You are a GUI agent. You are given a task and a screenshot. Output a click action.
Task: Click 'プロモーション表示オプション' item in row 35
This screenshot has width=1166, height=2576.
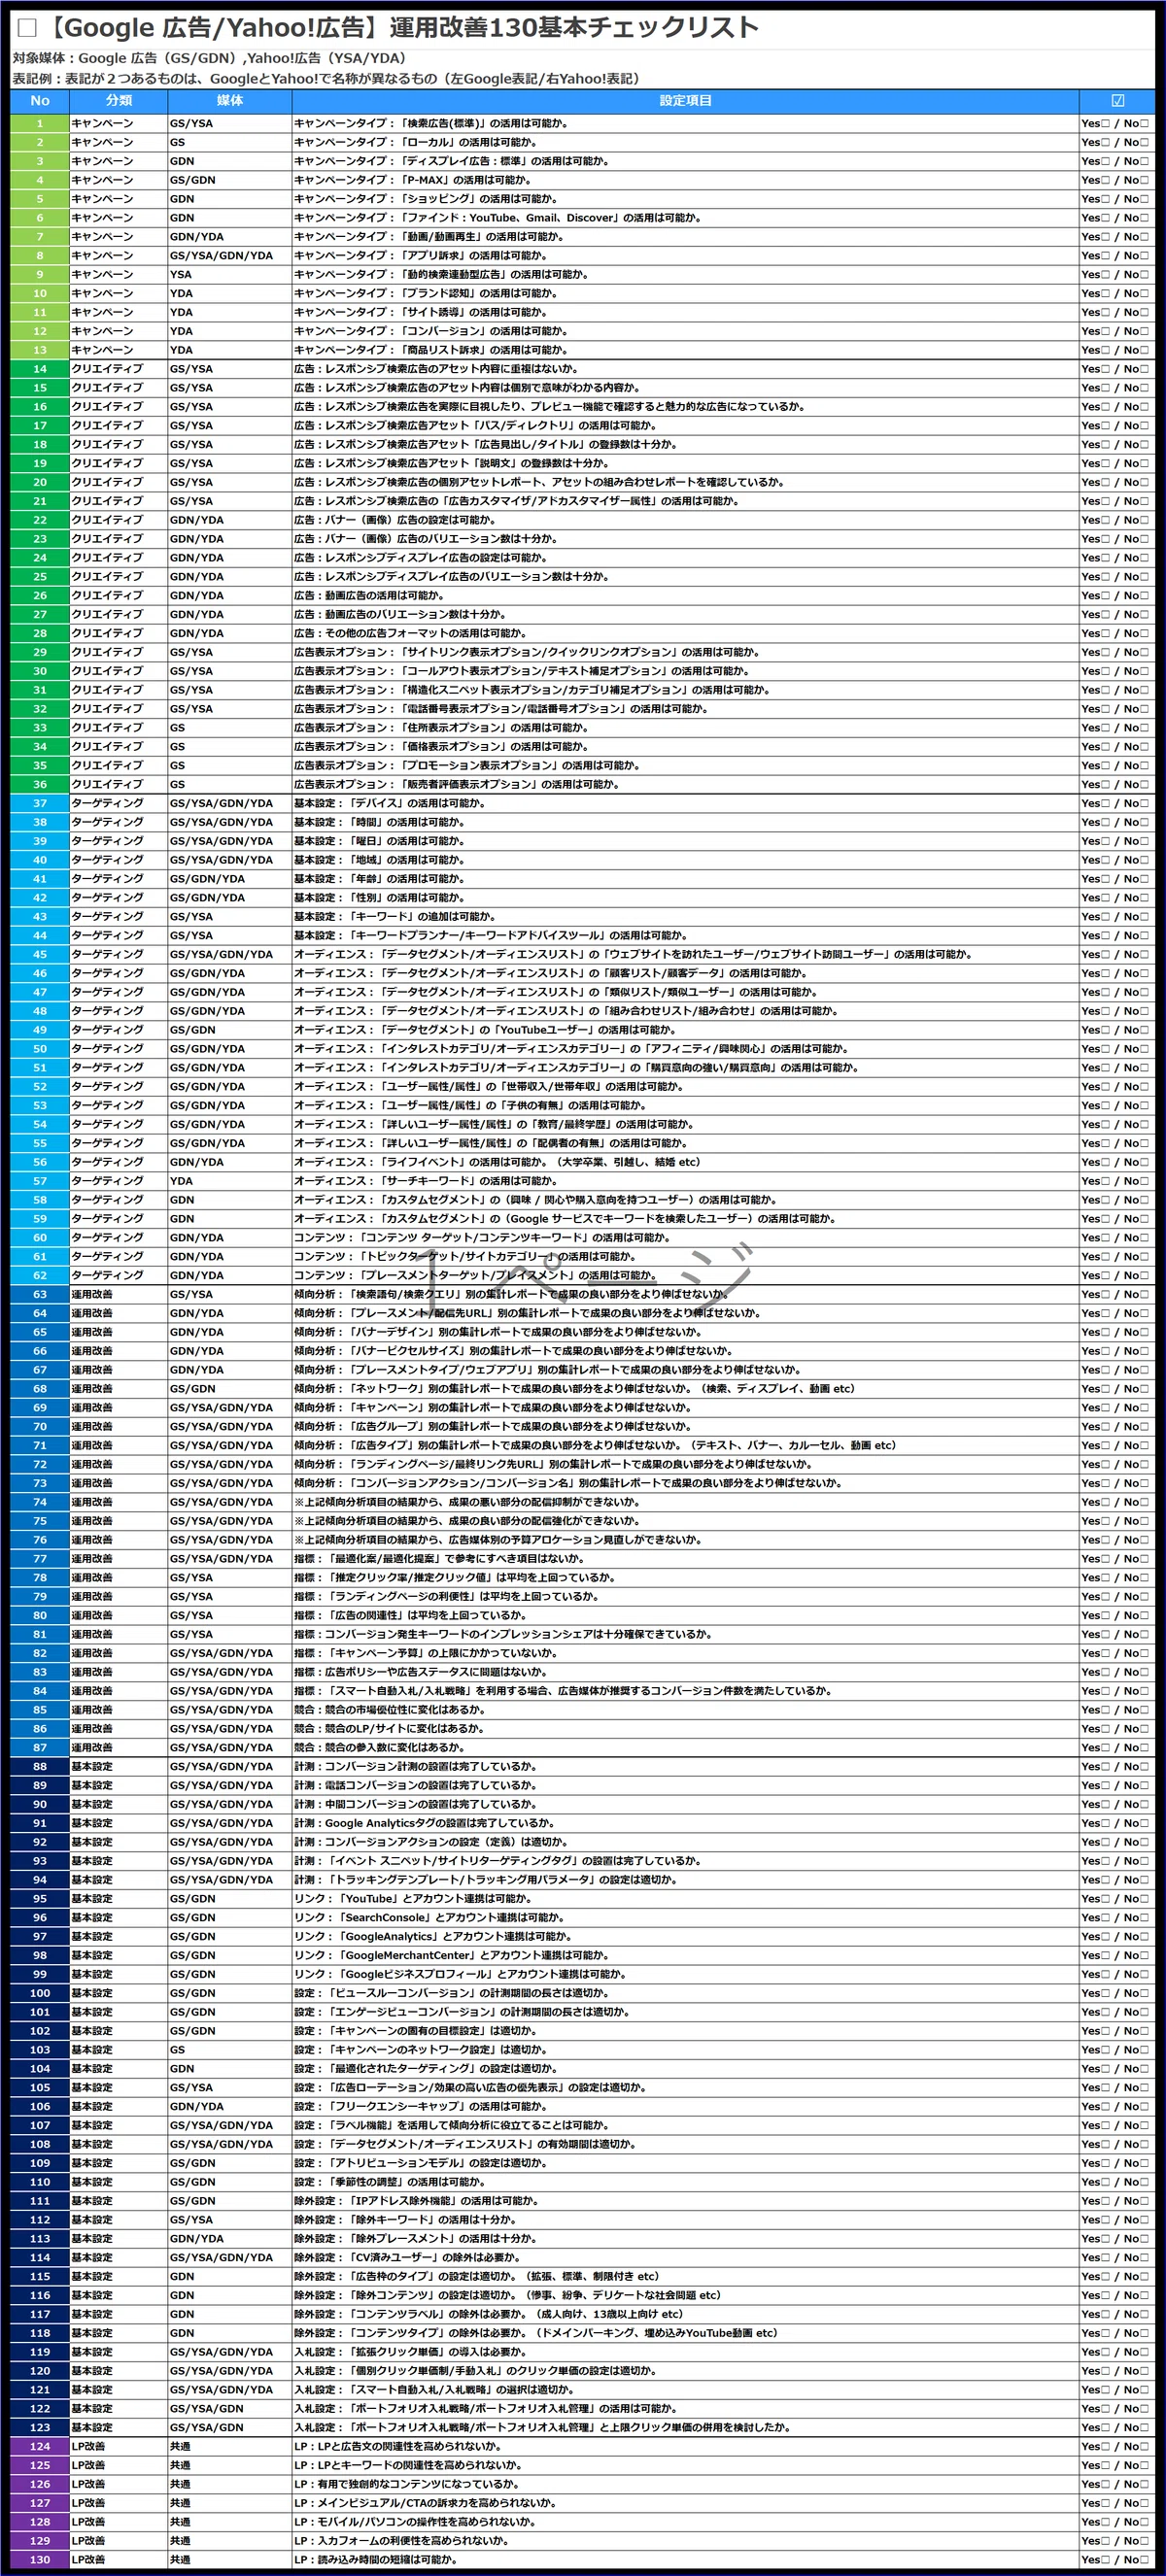click(x=467, y=766)
